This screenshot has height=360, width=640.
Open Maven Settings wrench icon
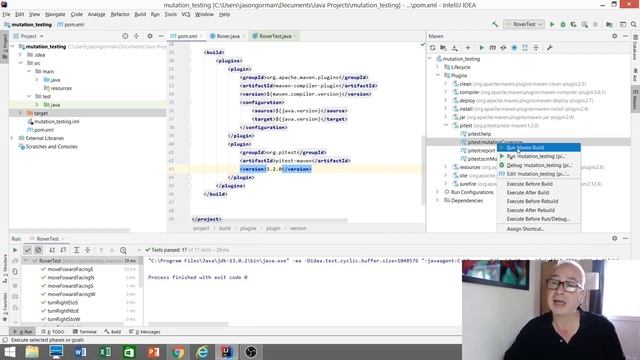(549, 48)
